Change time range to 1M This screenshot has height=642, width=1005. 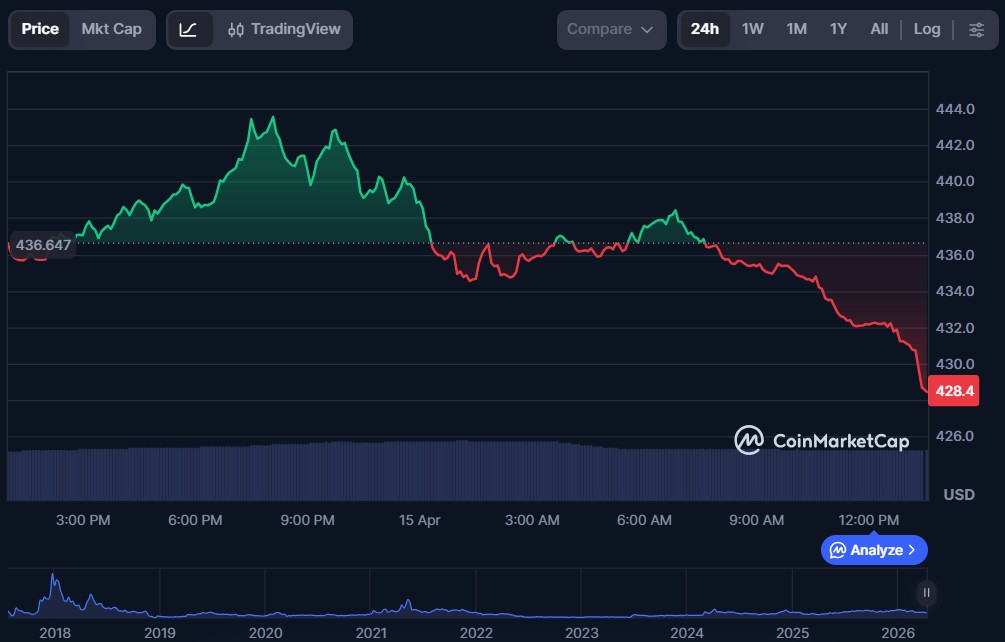796,29
